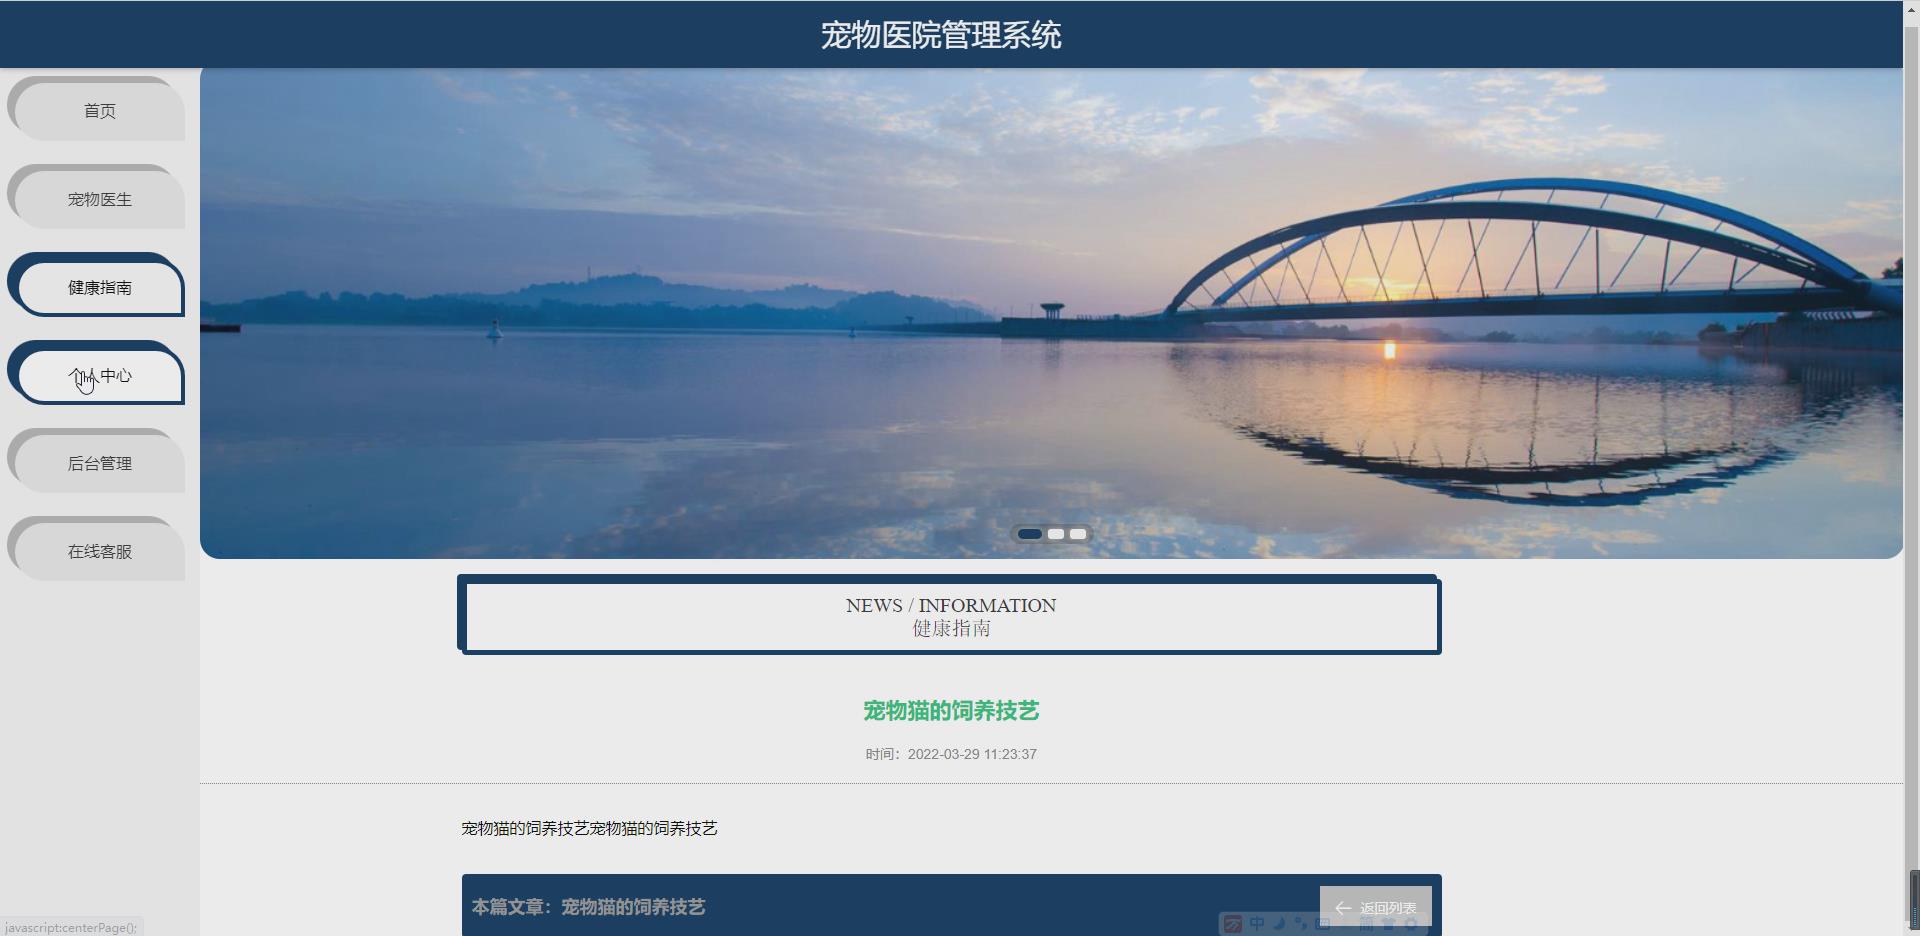Click the left arrow icon inside 返回列表

point(1343,908)
